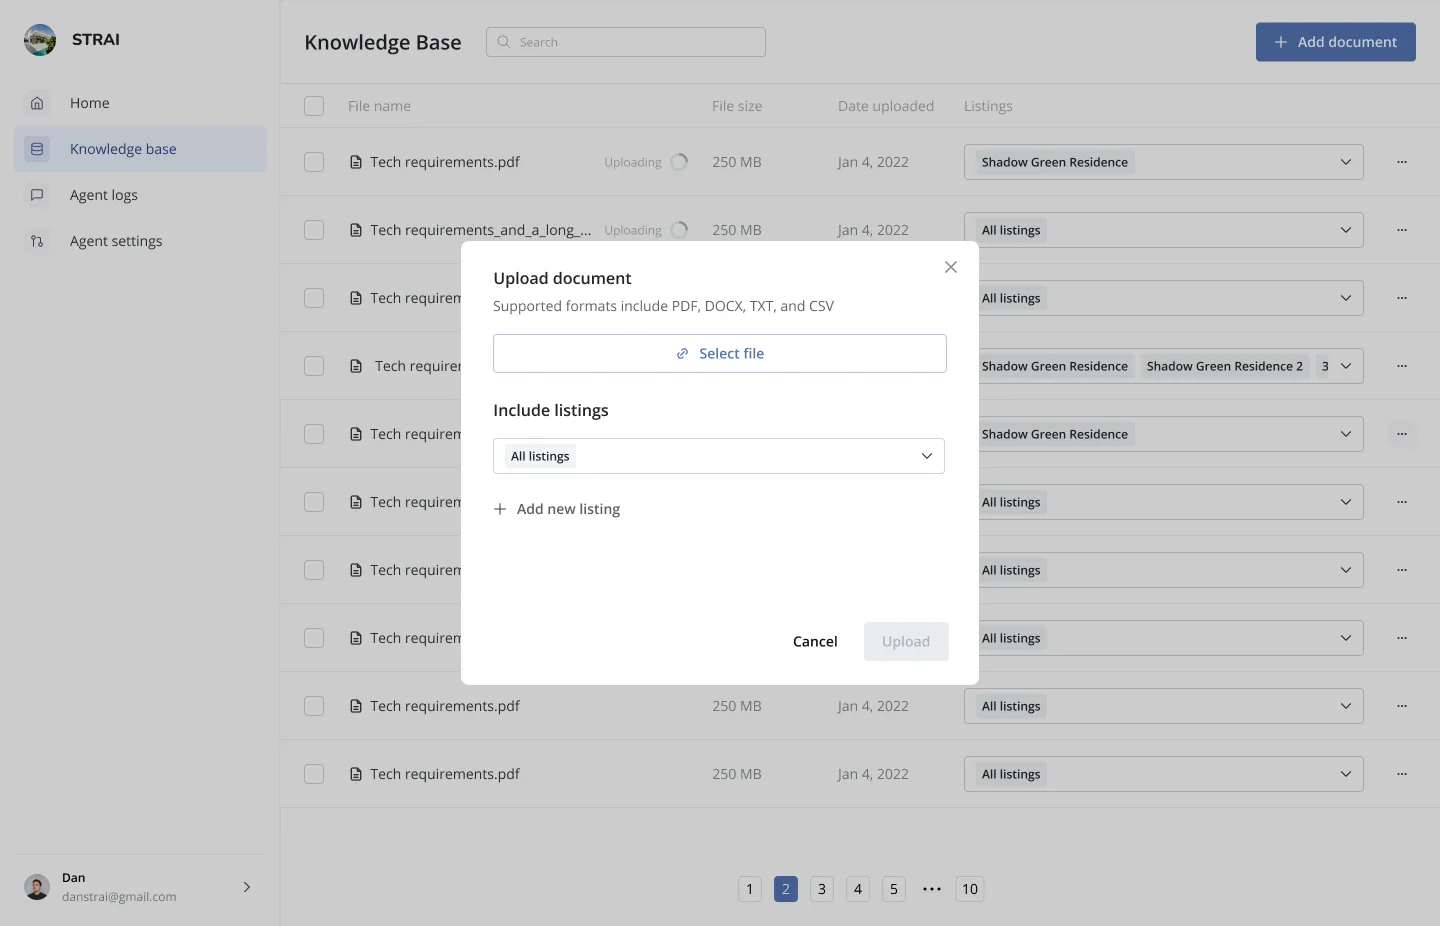Click the Agent settings icon
This screenshot has width=1440, height=926.
tap(37, 241)
